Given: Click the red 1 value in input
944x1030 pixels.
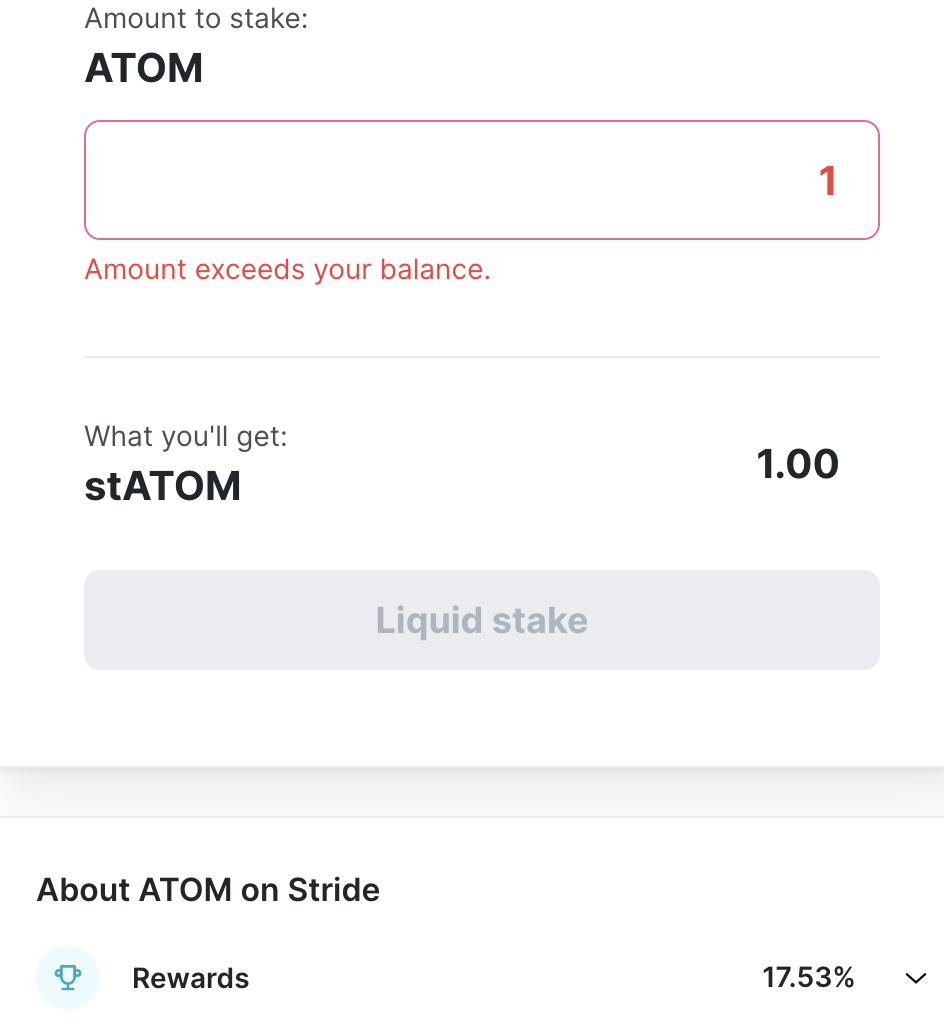Looking at the screenshot, I should tap(828, 181).
